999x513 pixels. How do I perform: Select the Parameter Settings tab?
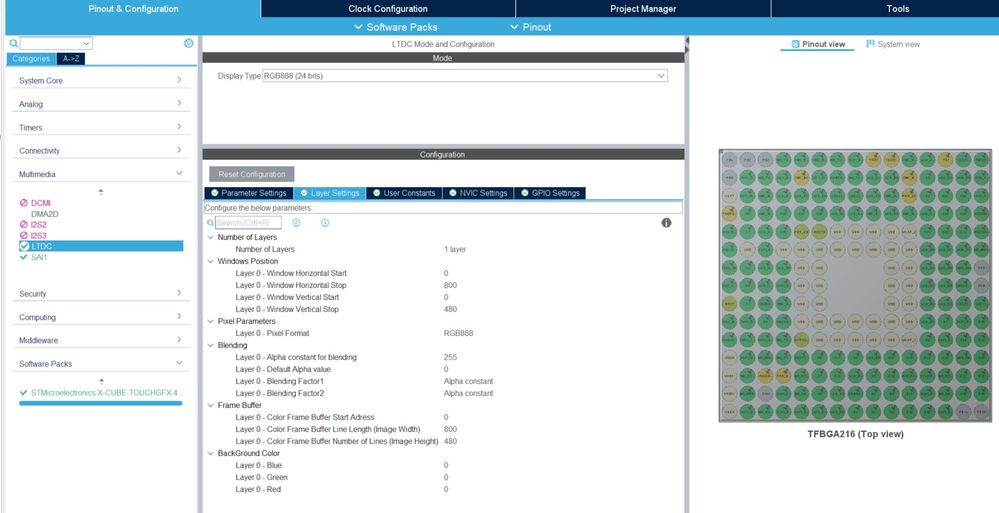click(248, 193)
